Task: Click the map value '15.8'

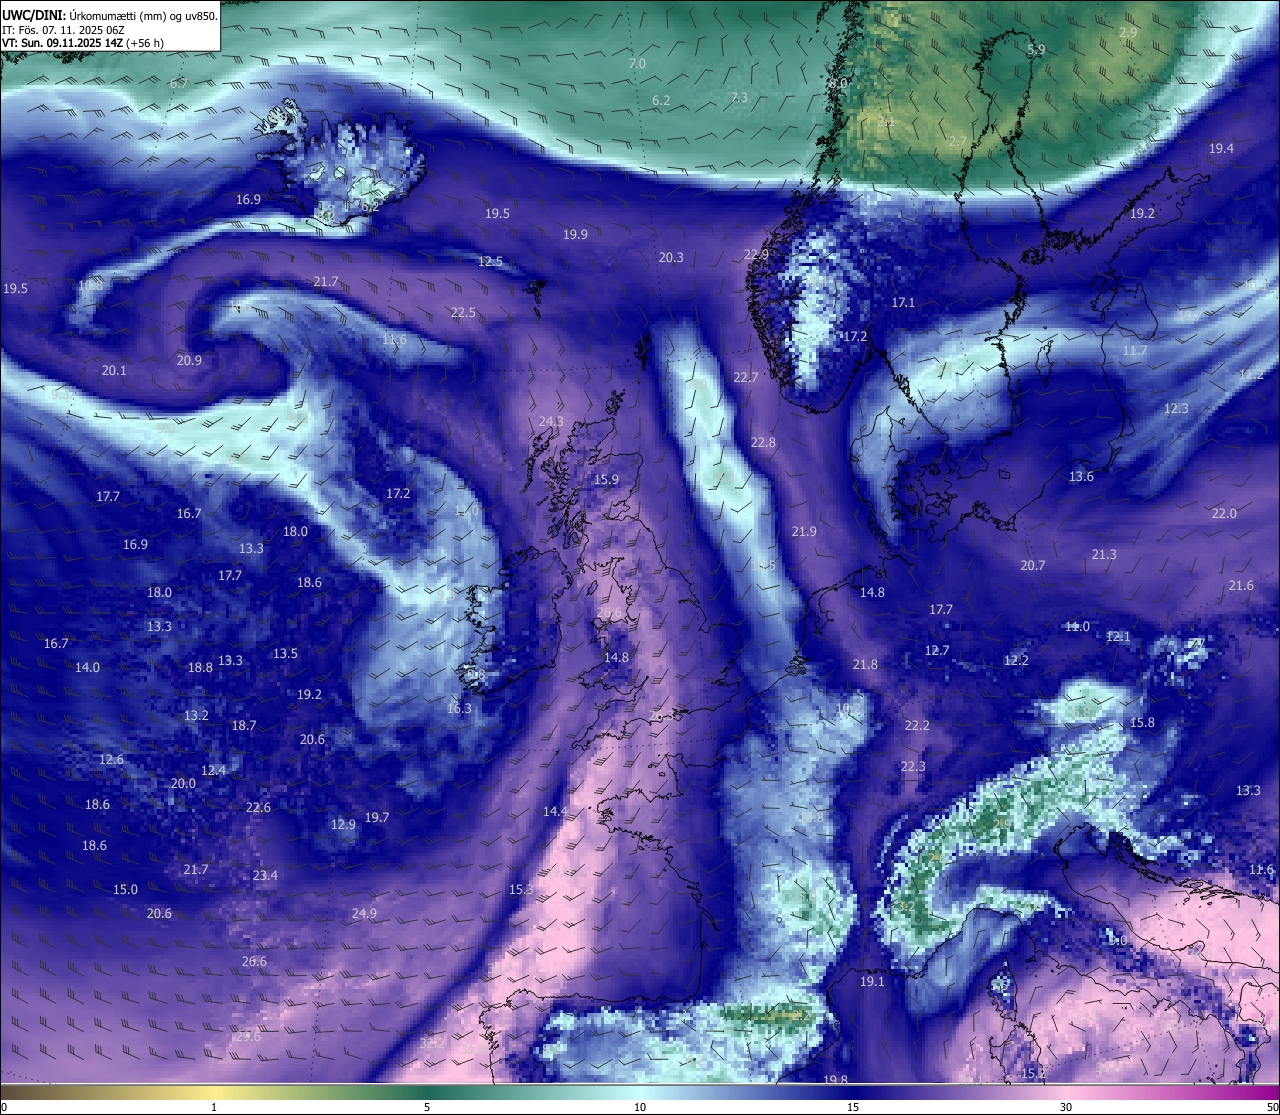Action: tap(1142, 722)
